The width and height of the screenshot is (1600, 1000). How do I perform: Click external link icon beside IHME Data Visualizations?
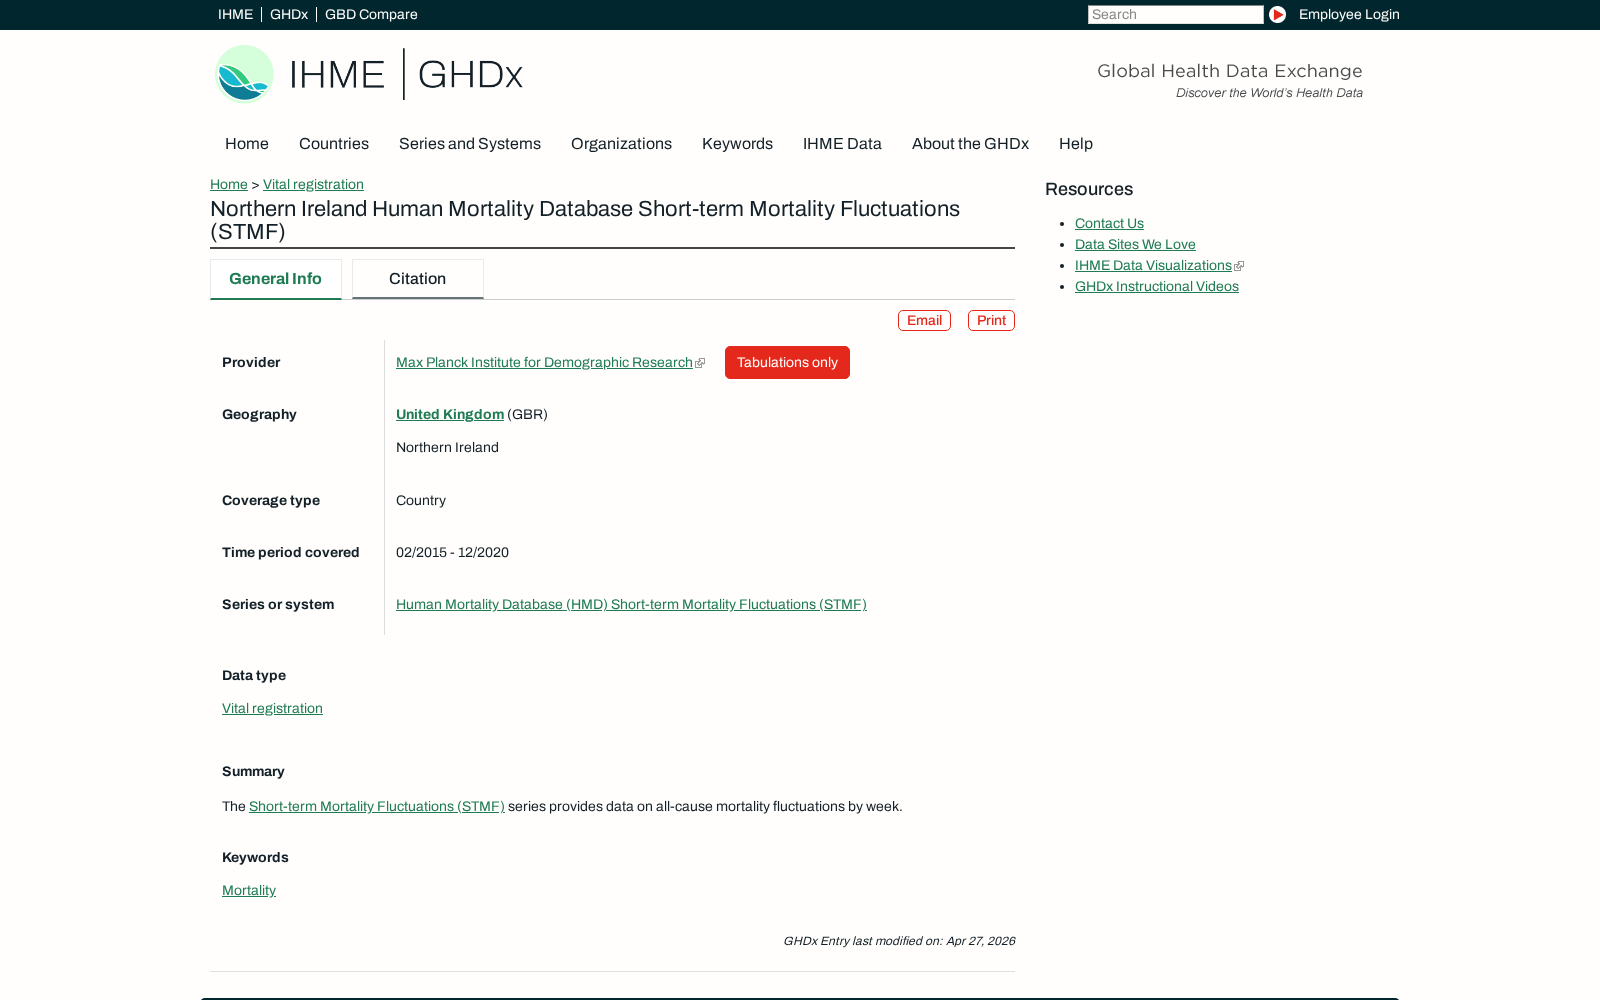coord(1239,266)
